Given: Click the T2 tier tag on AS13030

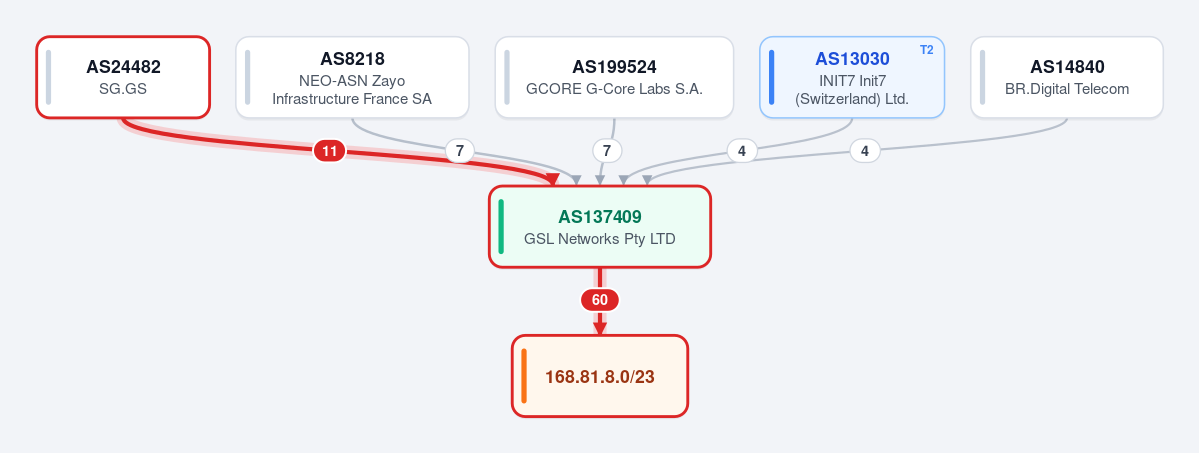Looking at the screenshot, I should pyautogui.click(x=927, y=50).
